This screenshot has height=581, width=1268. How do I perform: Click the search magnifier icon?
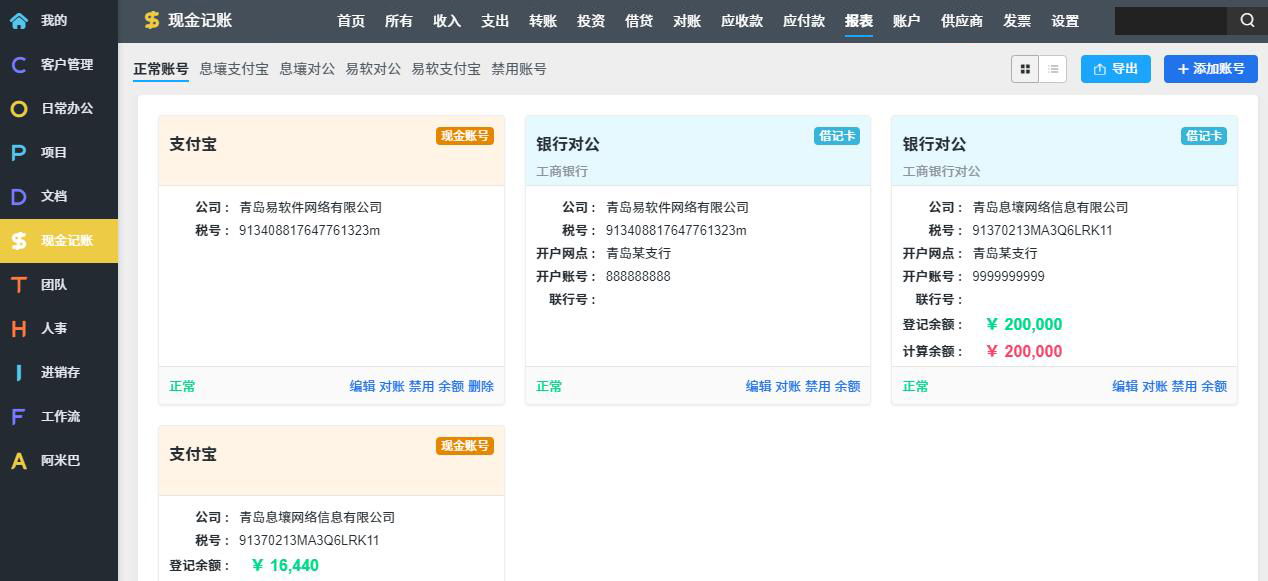pyautogui.click(x=1247, y=20)
